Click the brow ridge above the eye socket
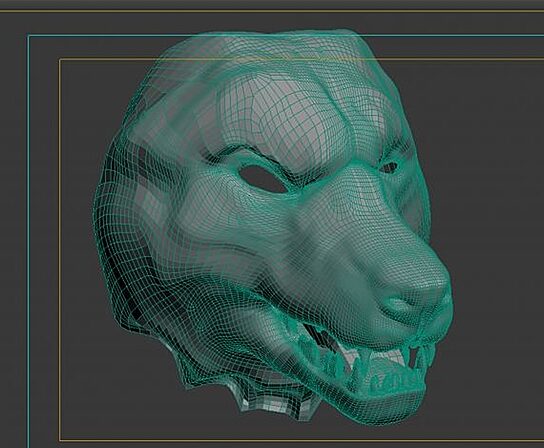 click(x=250, y=155)
